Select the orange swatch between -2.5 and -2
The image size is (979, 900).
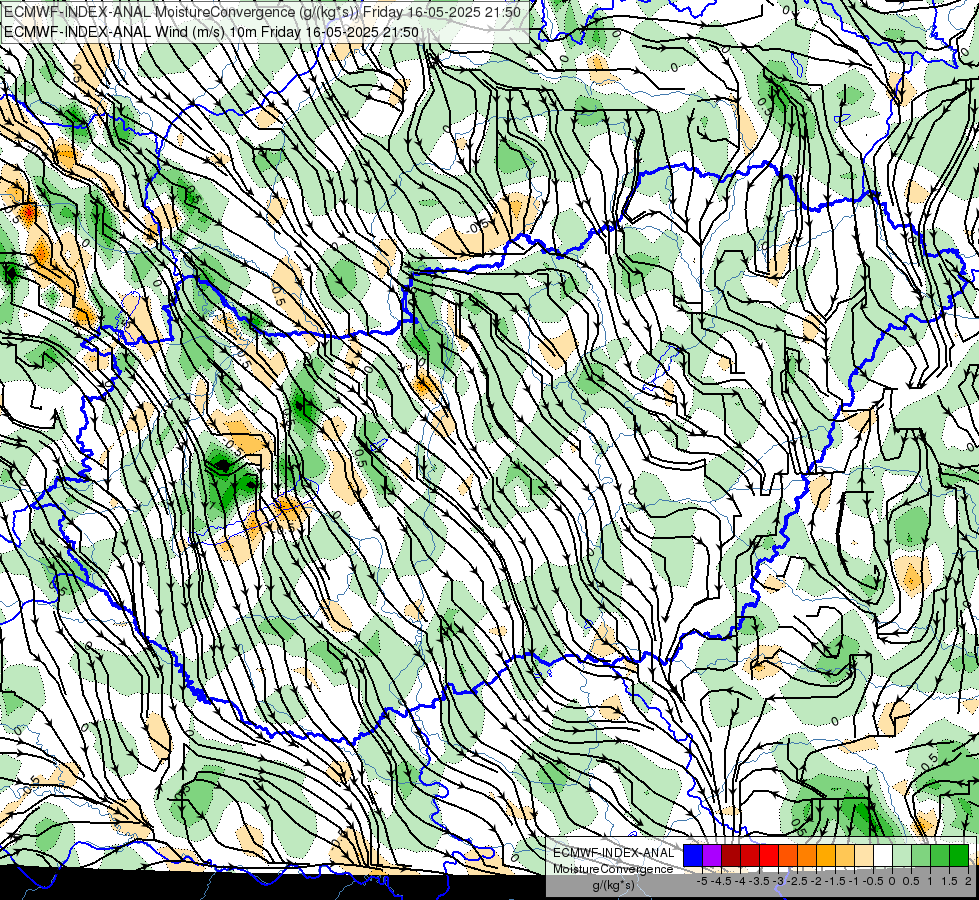(x=807, y=855)
